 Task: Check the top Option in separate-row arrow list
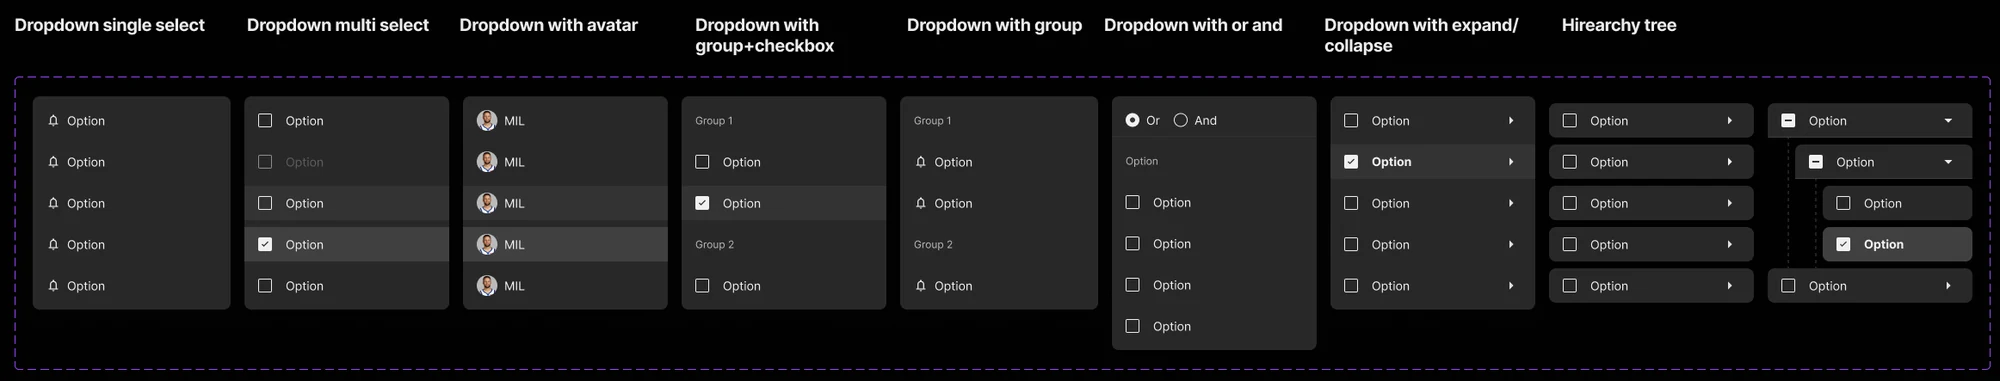coord(1570,120)
